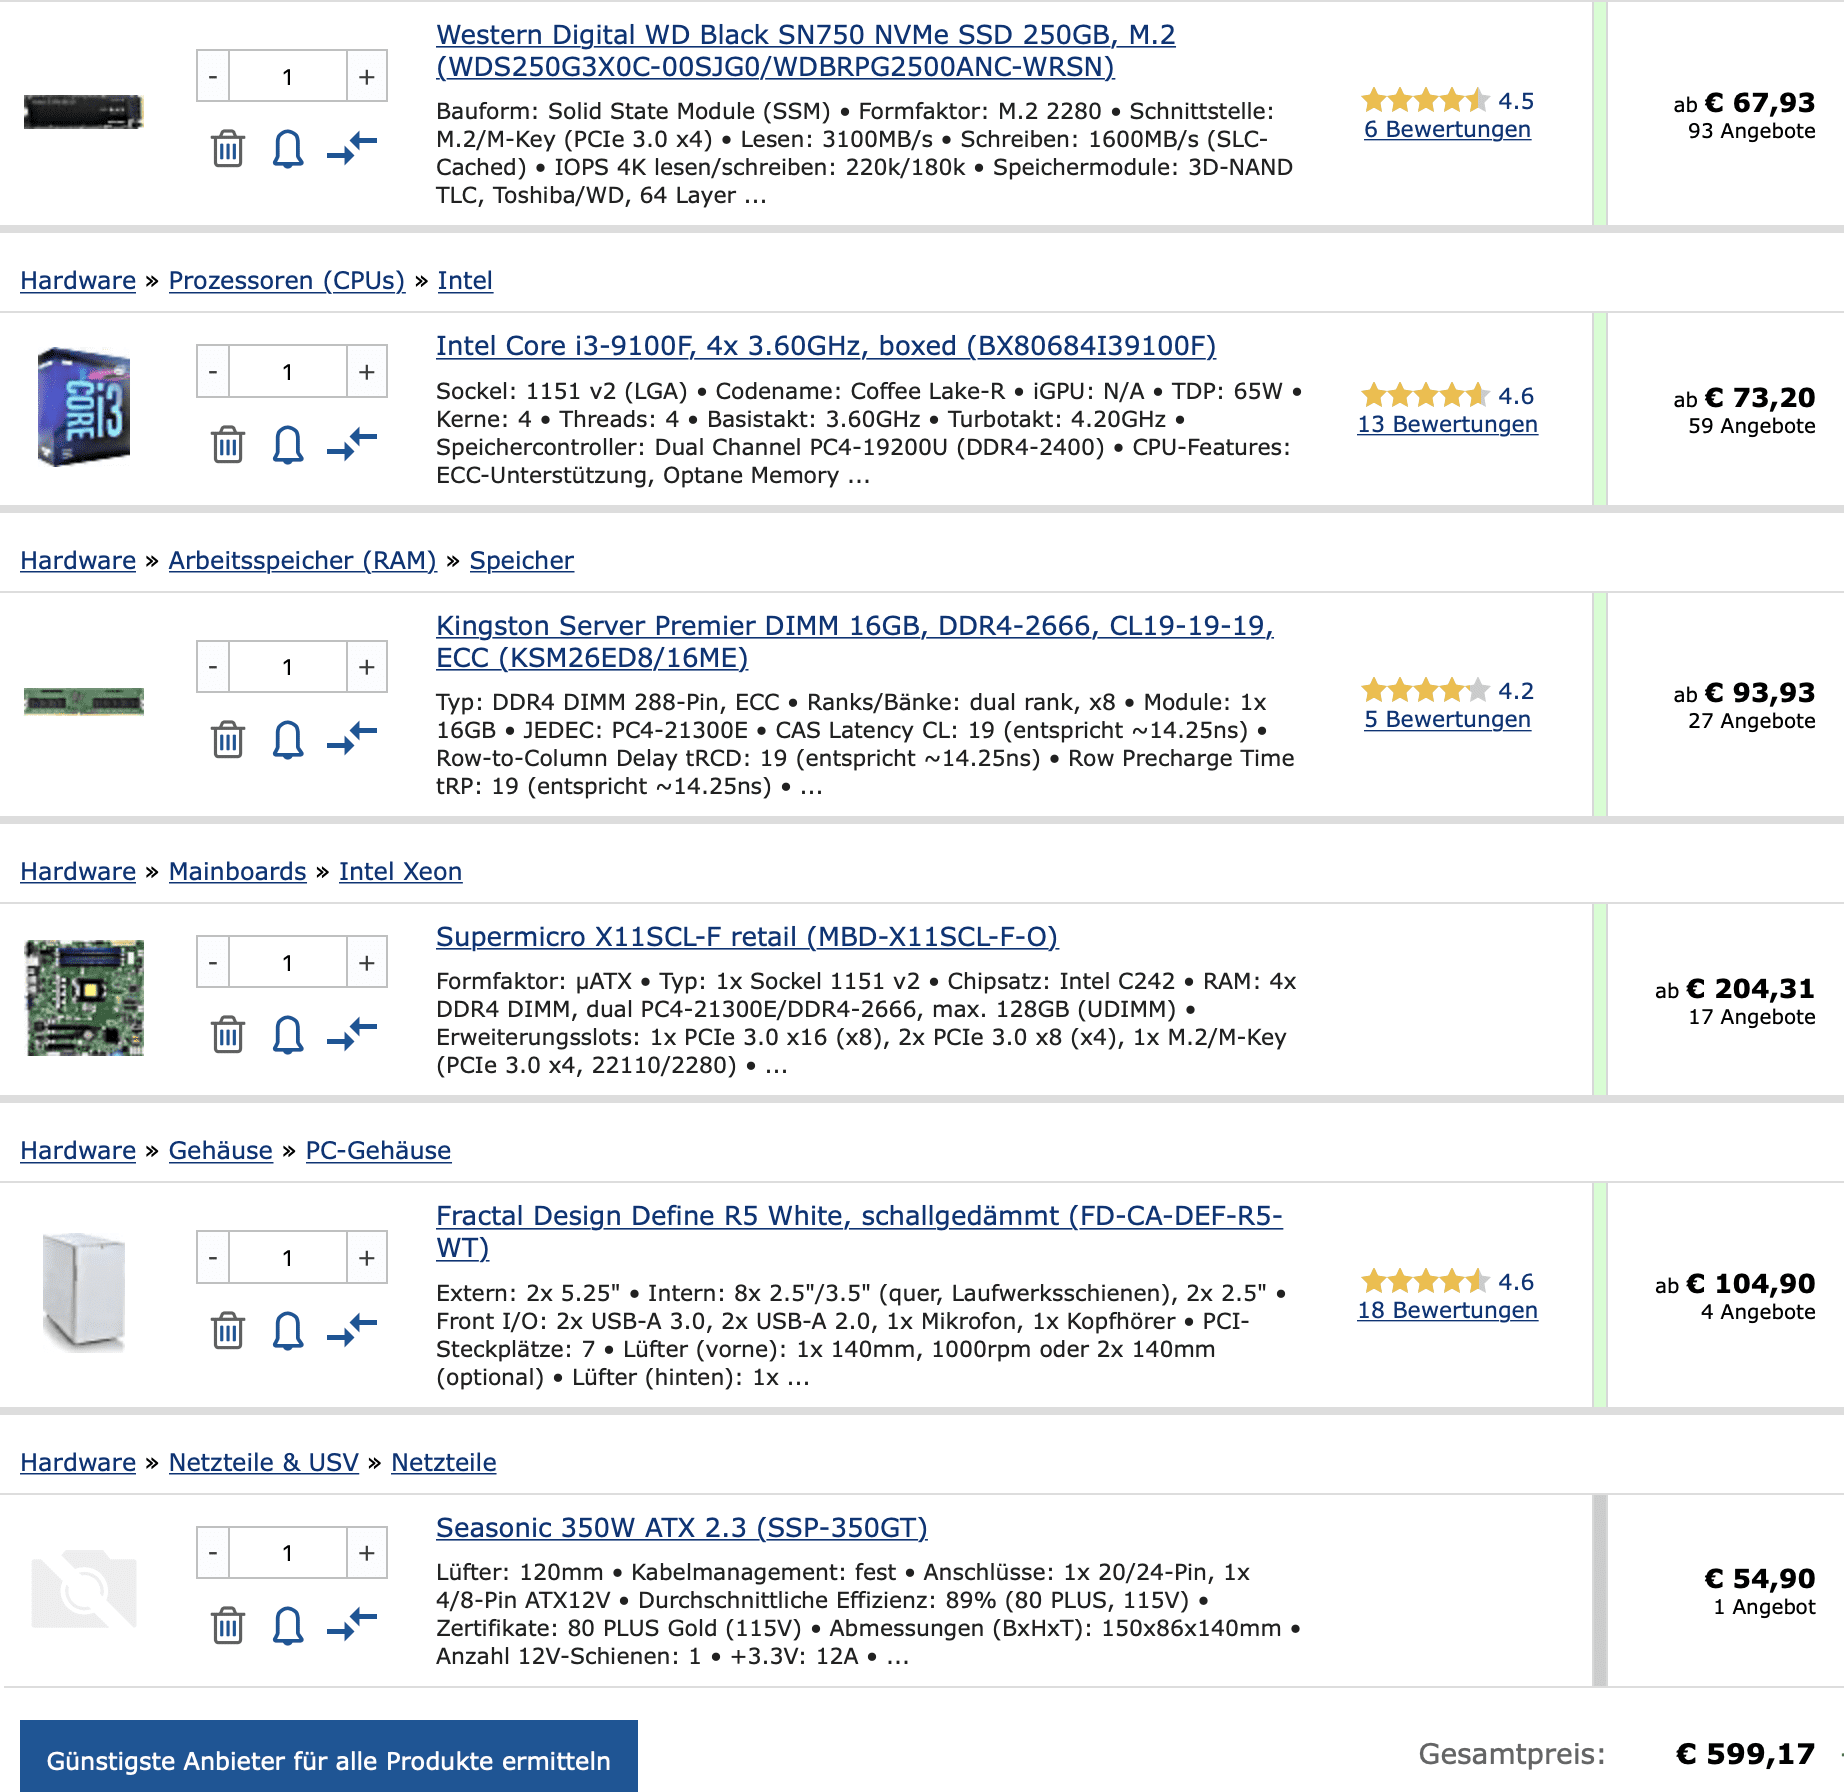The height and width of the screenshot is (1792, 1844).
Task: Open Intel Core i3-9100F product link
Action: pyautogui.click(x=826, y=345)
